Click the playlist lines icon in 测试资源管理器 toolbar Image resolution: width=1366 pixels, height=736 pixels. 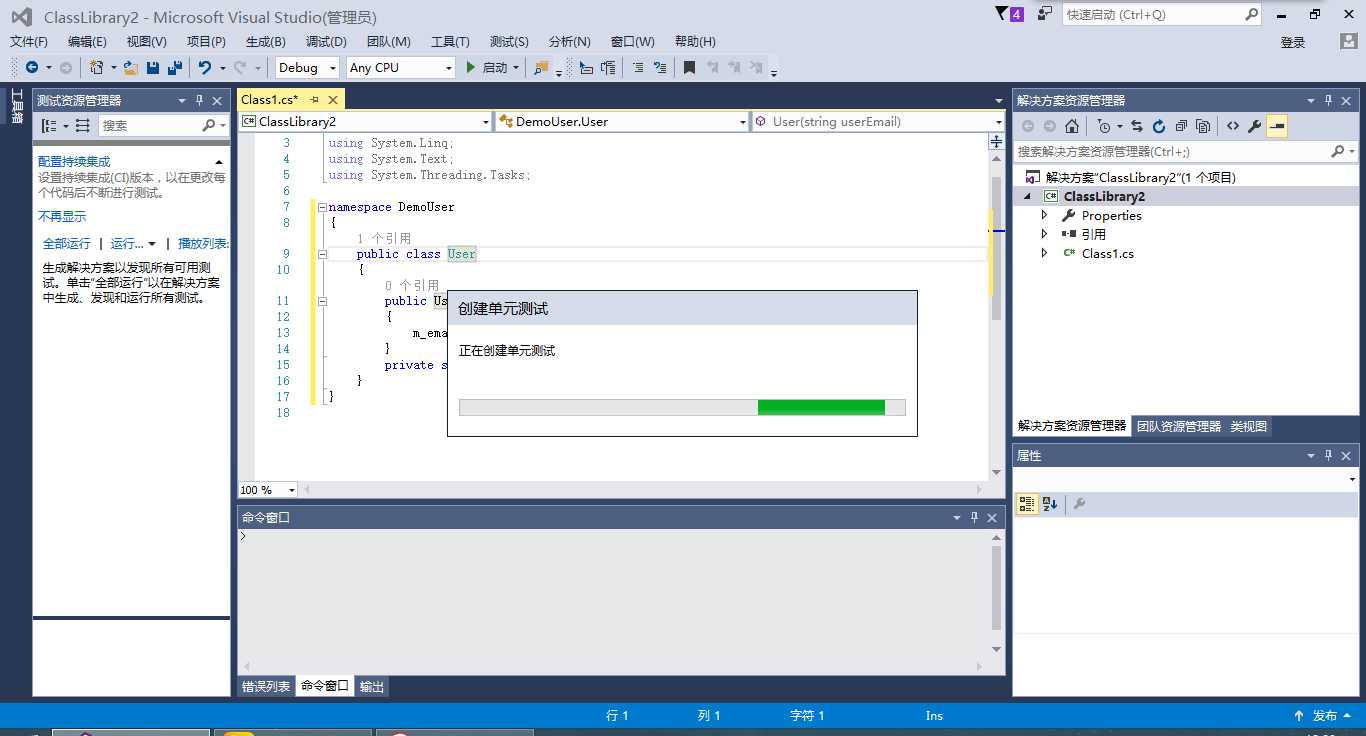[x=82, y=125]
